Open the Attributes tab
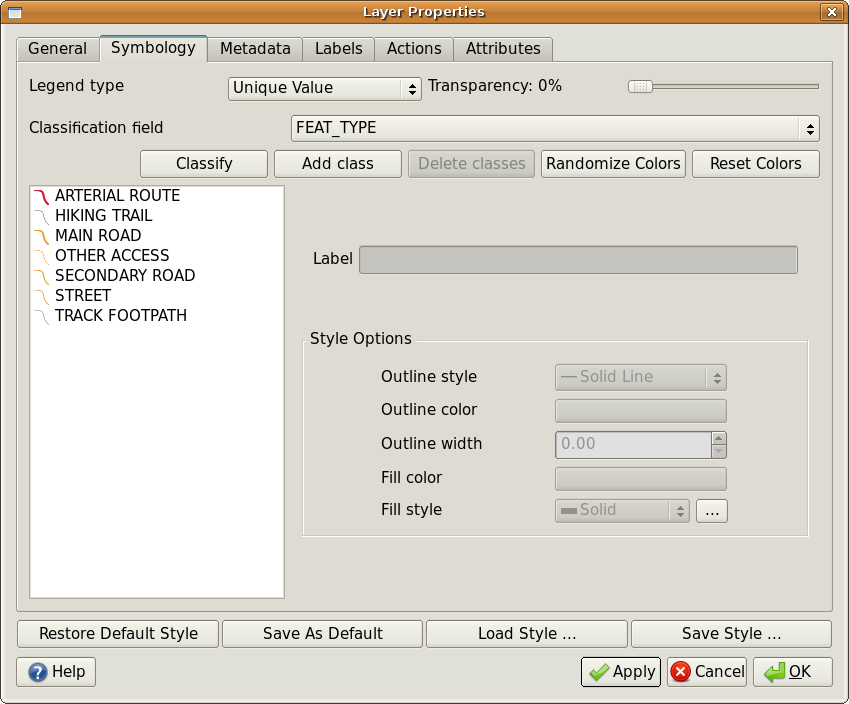849x704 pixels. tap(503, 48)
